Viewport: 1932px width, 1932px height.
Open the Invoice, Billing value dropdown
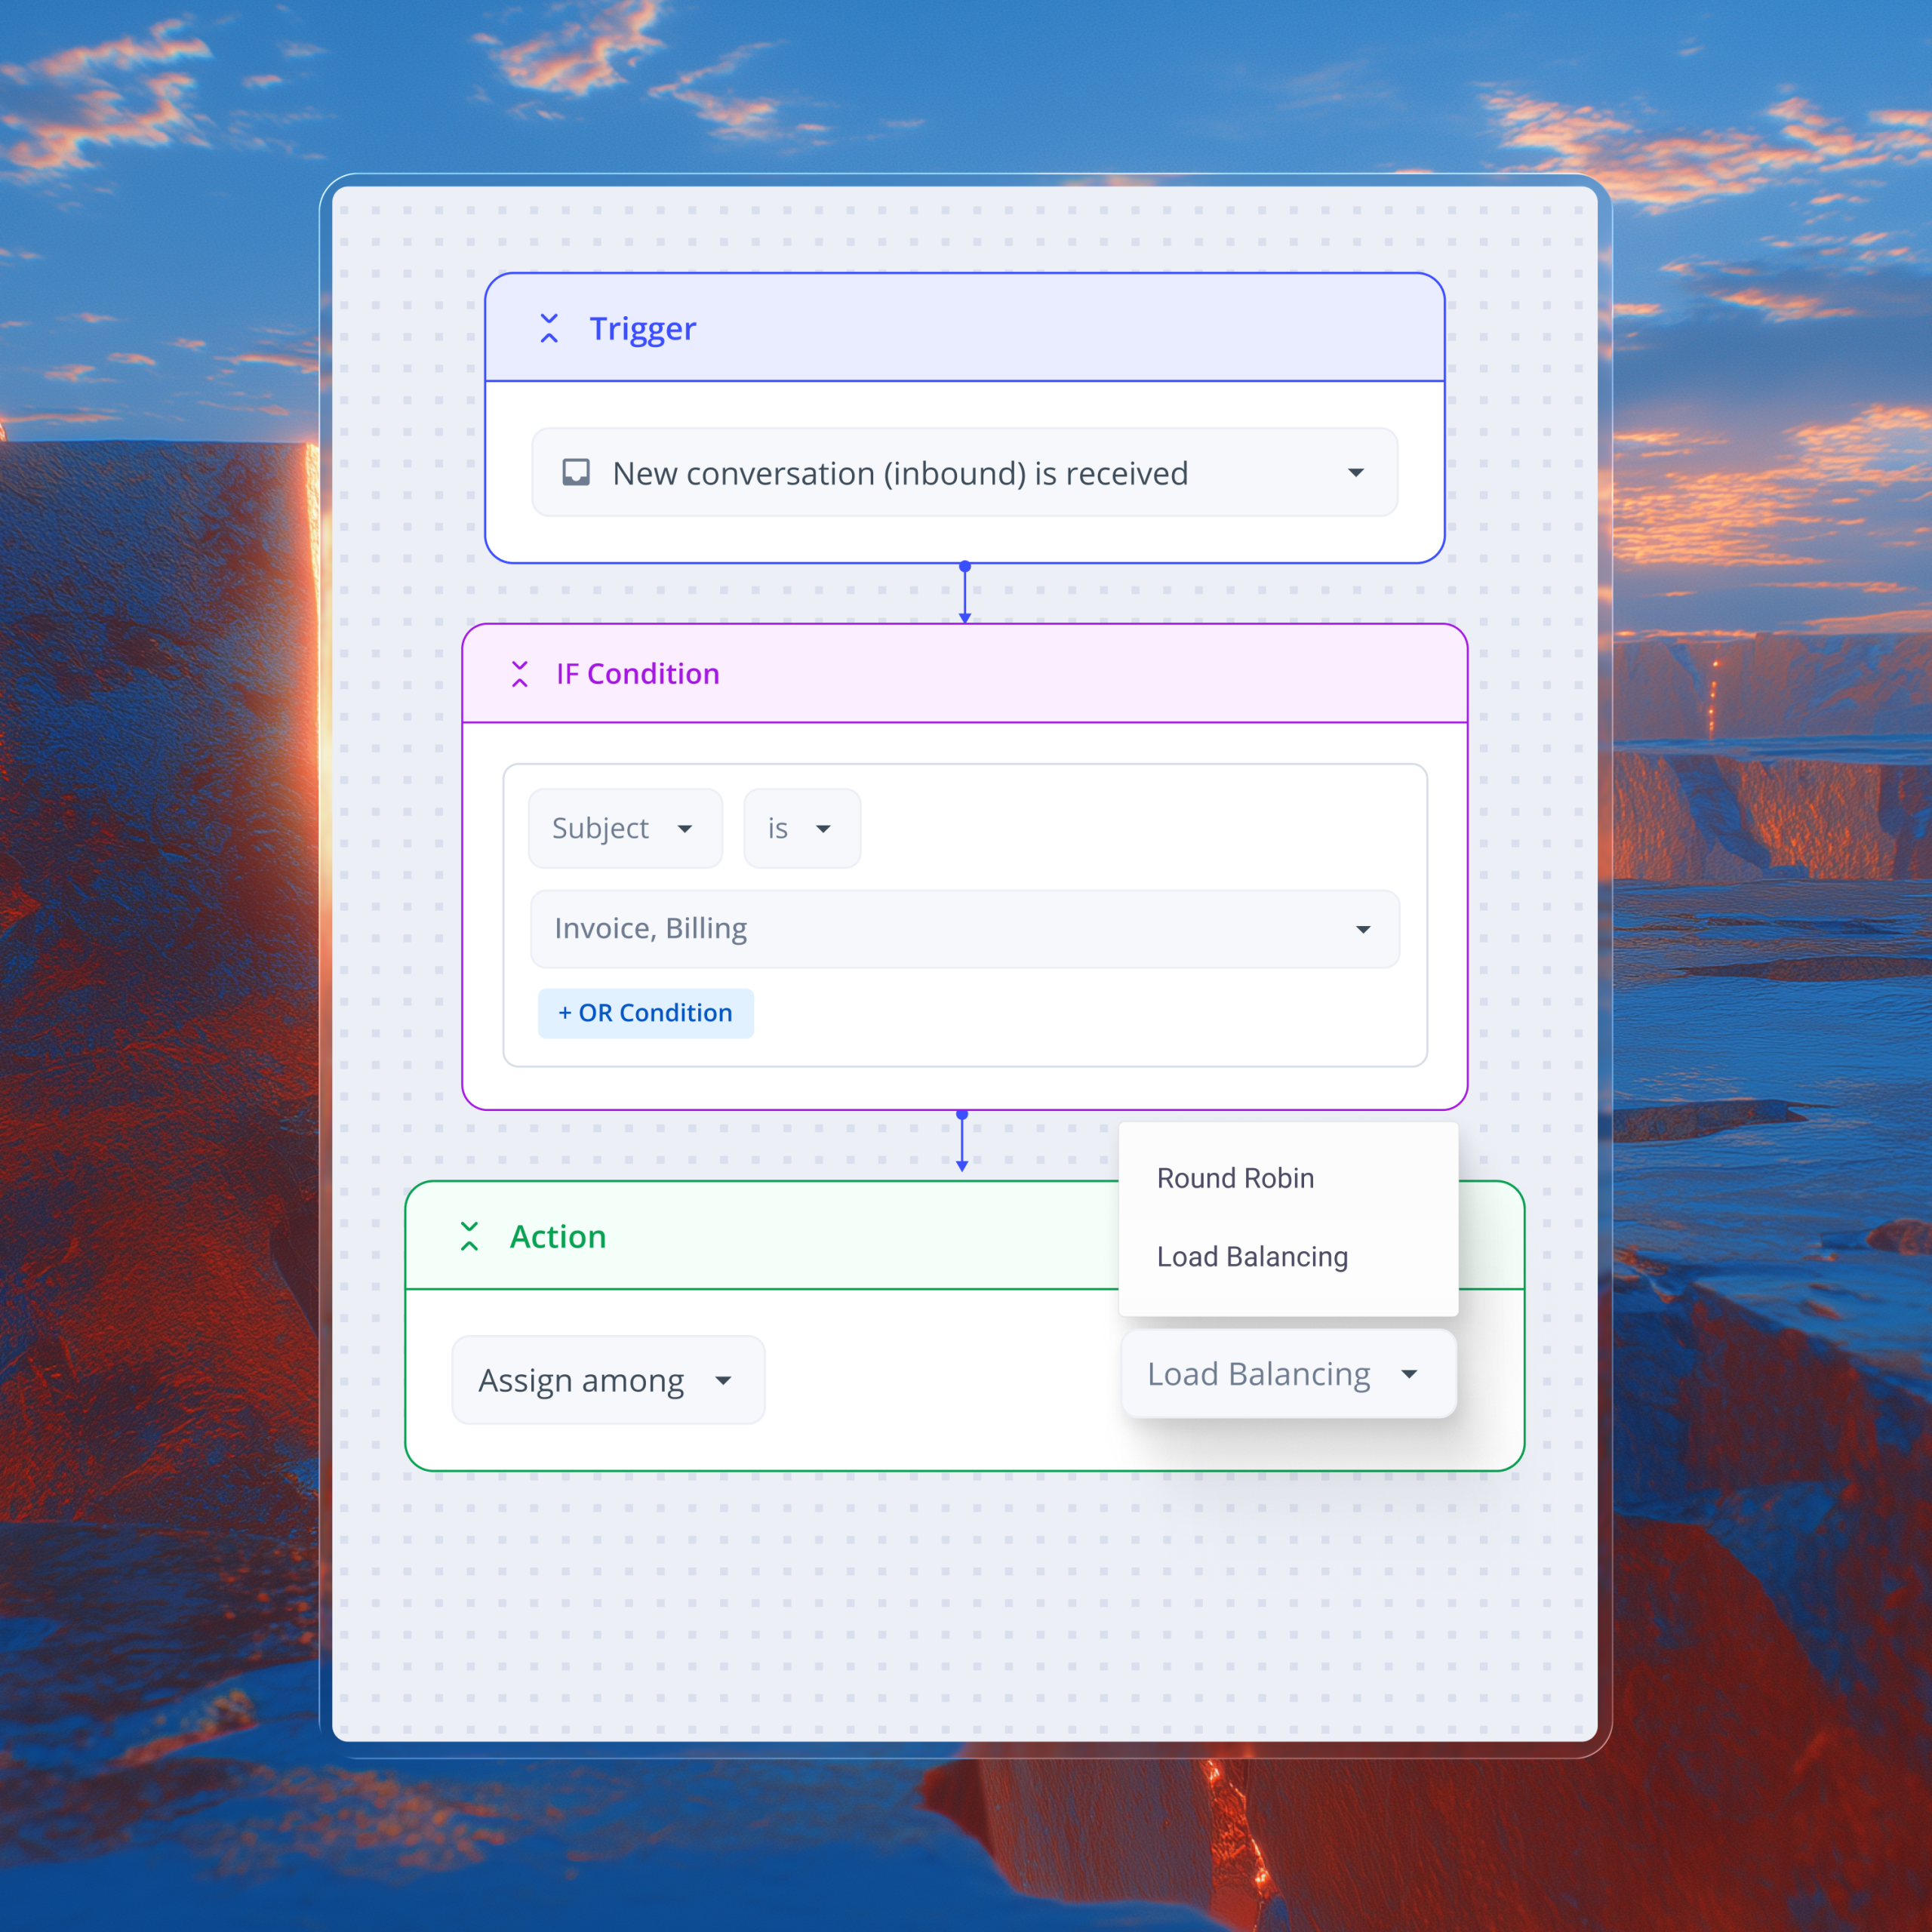(x=964, y=929)
